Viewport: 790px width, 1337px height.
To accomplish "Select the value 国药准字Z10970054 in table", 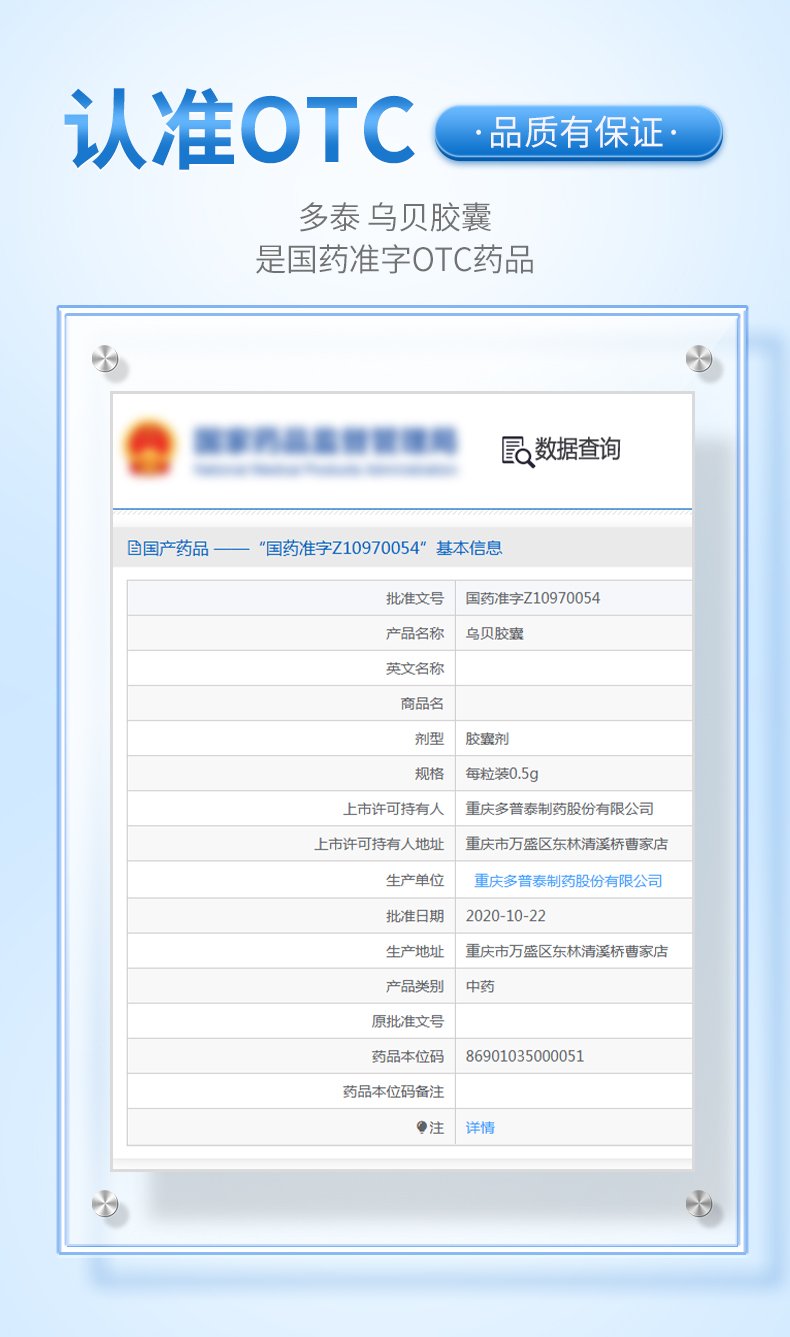I will click(533, 598).
